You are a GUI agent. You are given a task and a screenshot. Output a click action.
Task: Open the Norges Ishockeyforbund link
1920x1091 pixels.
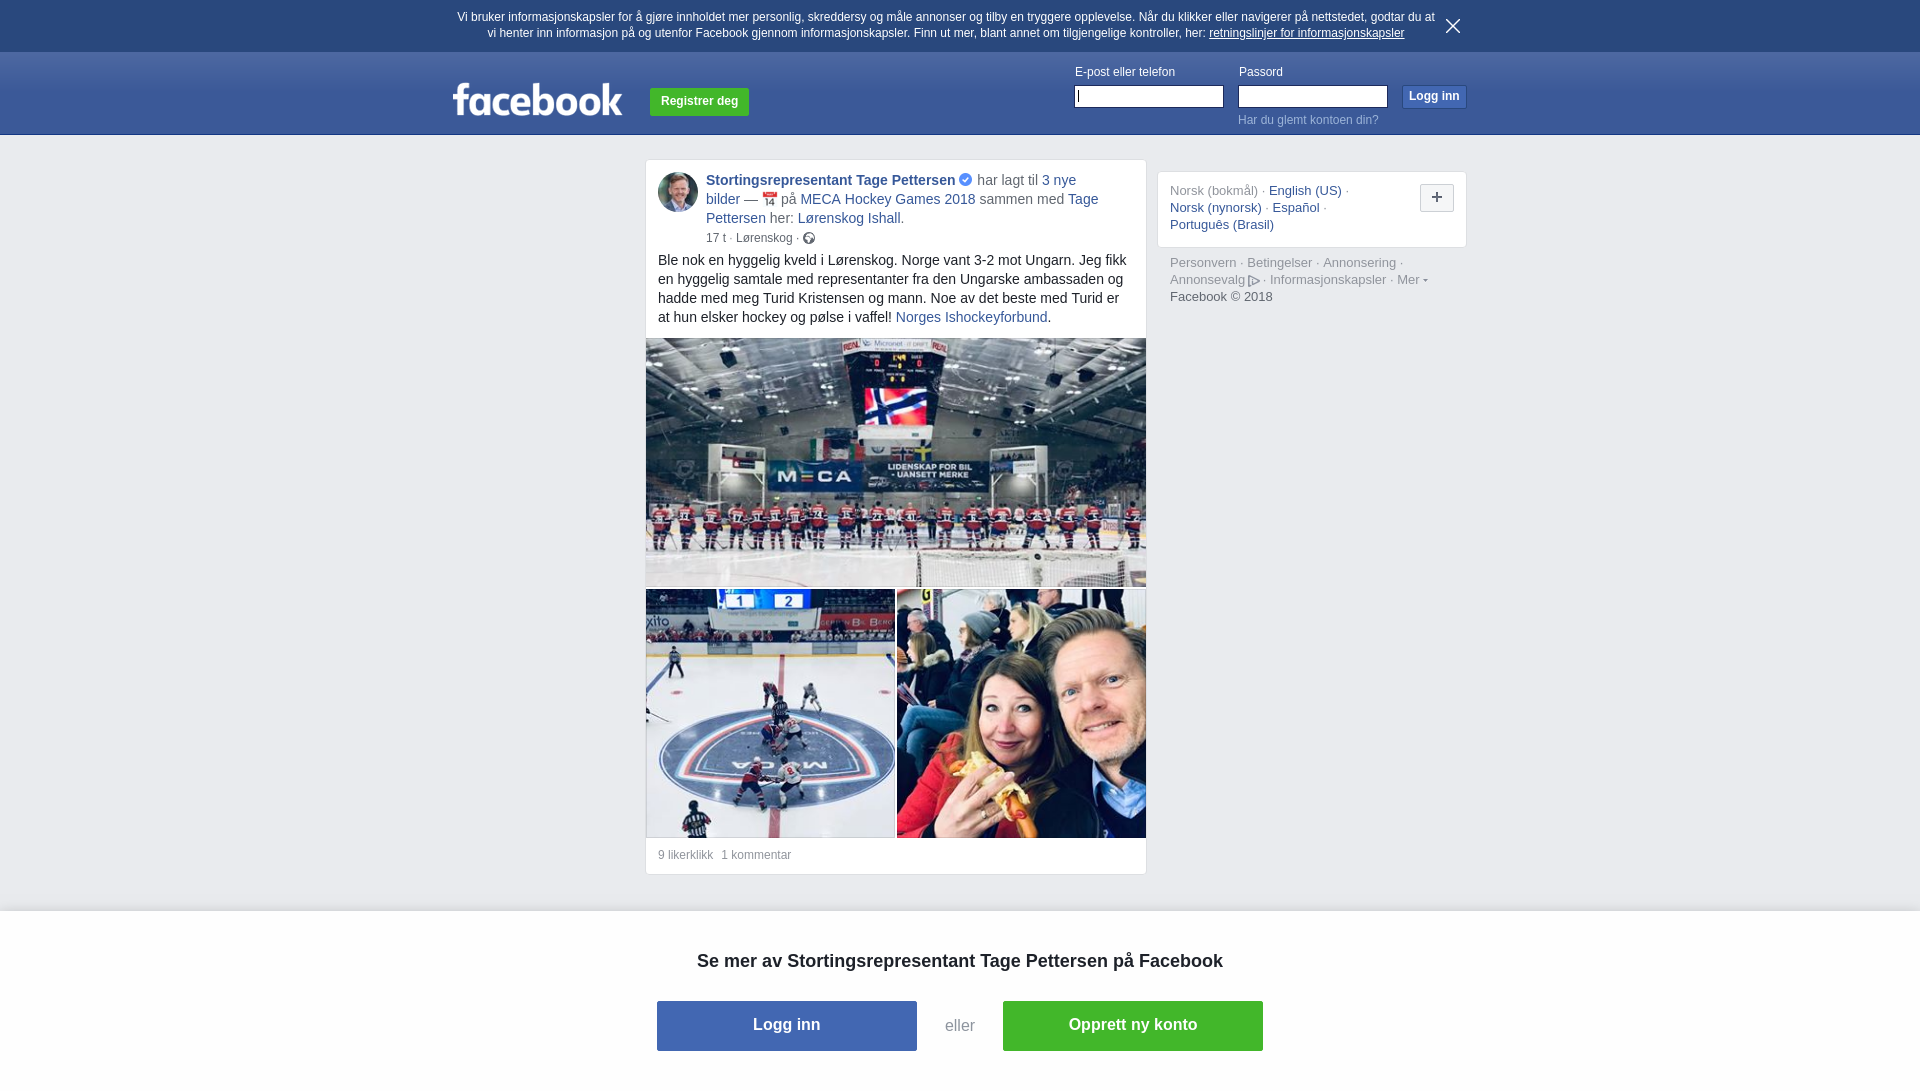click(971, 317)
